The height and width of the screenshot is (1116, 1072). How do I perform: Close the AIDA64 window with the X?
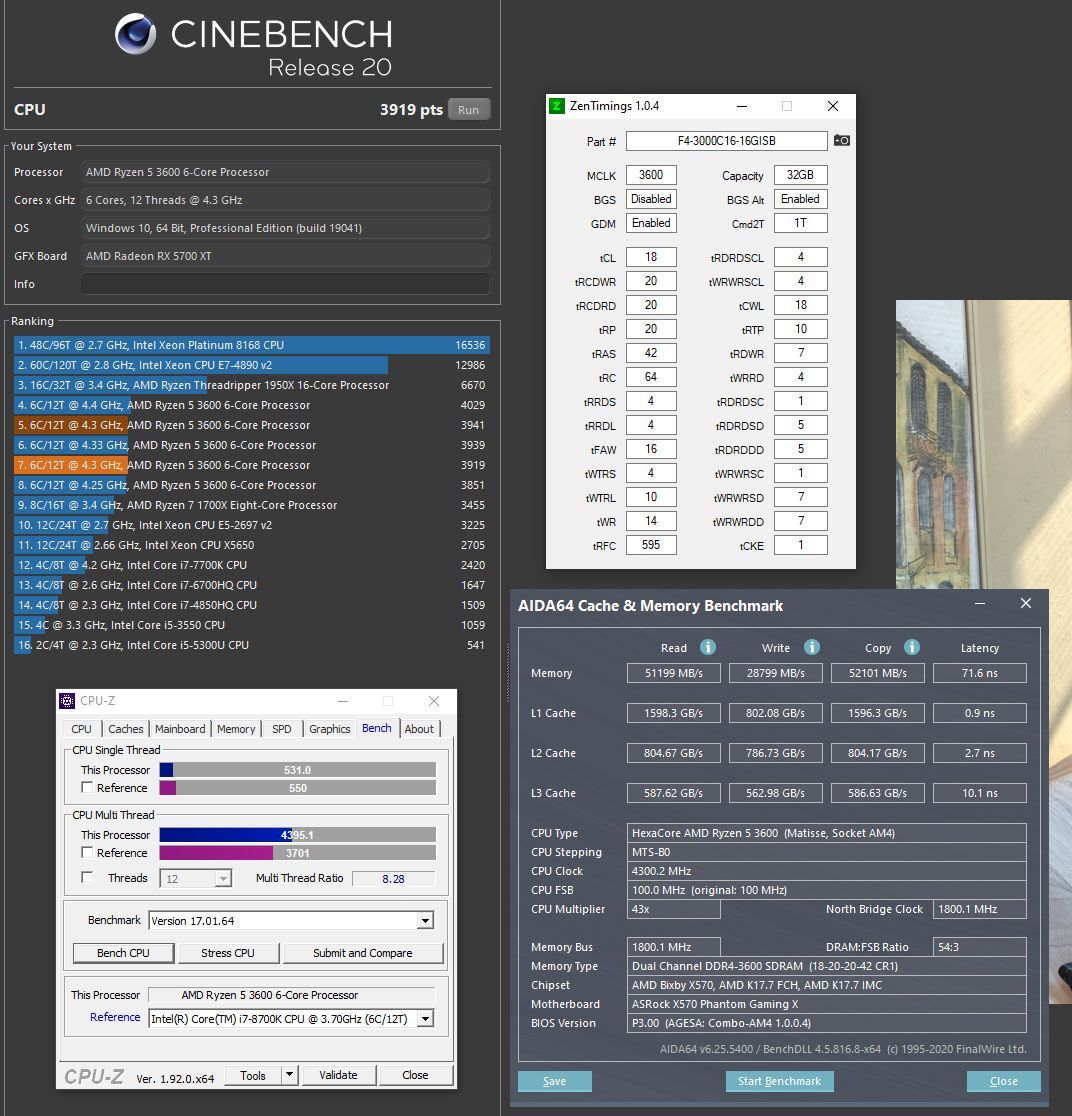1026,604
